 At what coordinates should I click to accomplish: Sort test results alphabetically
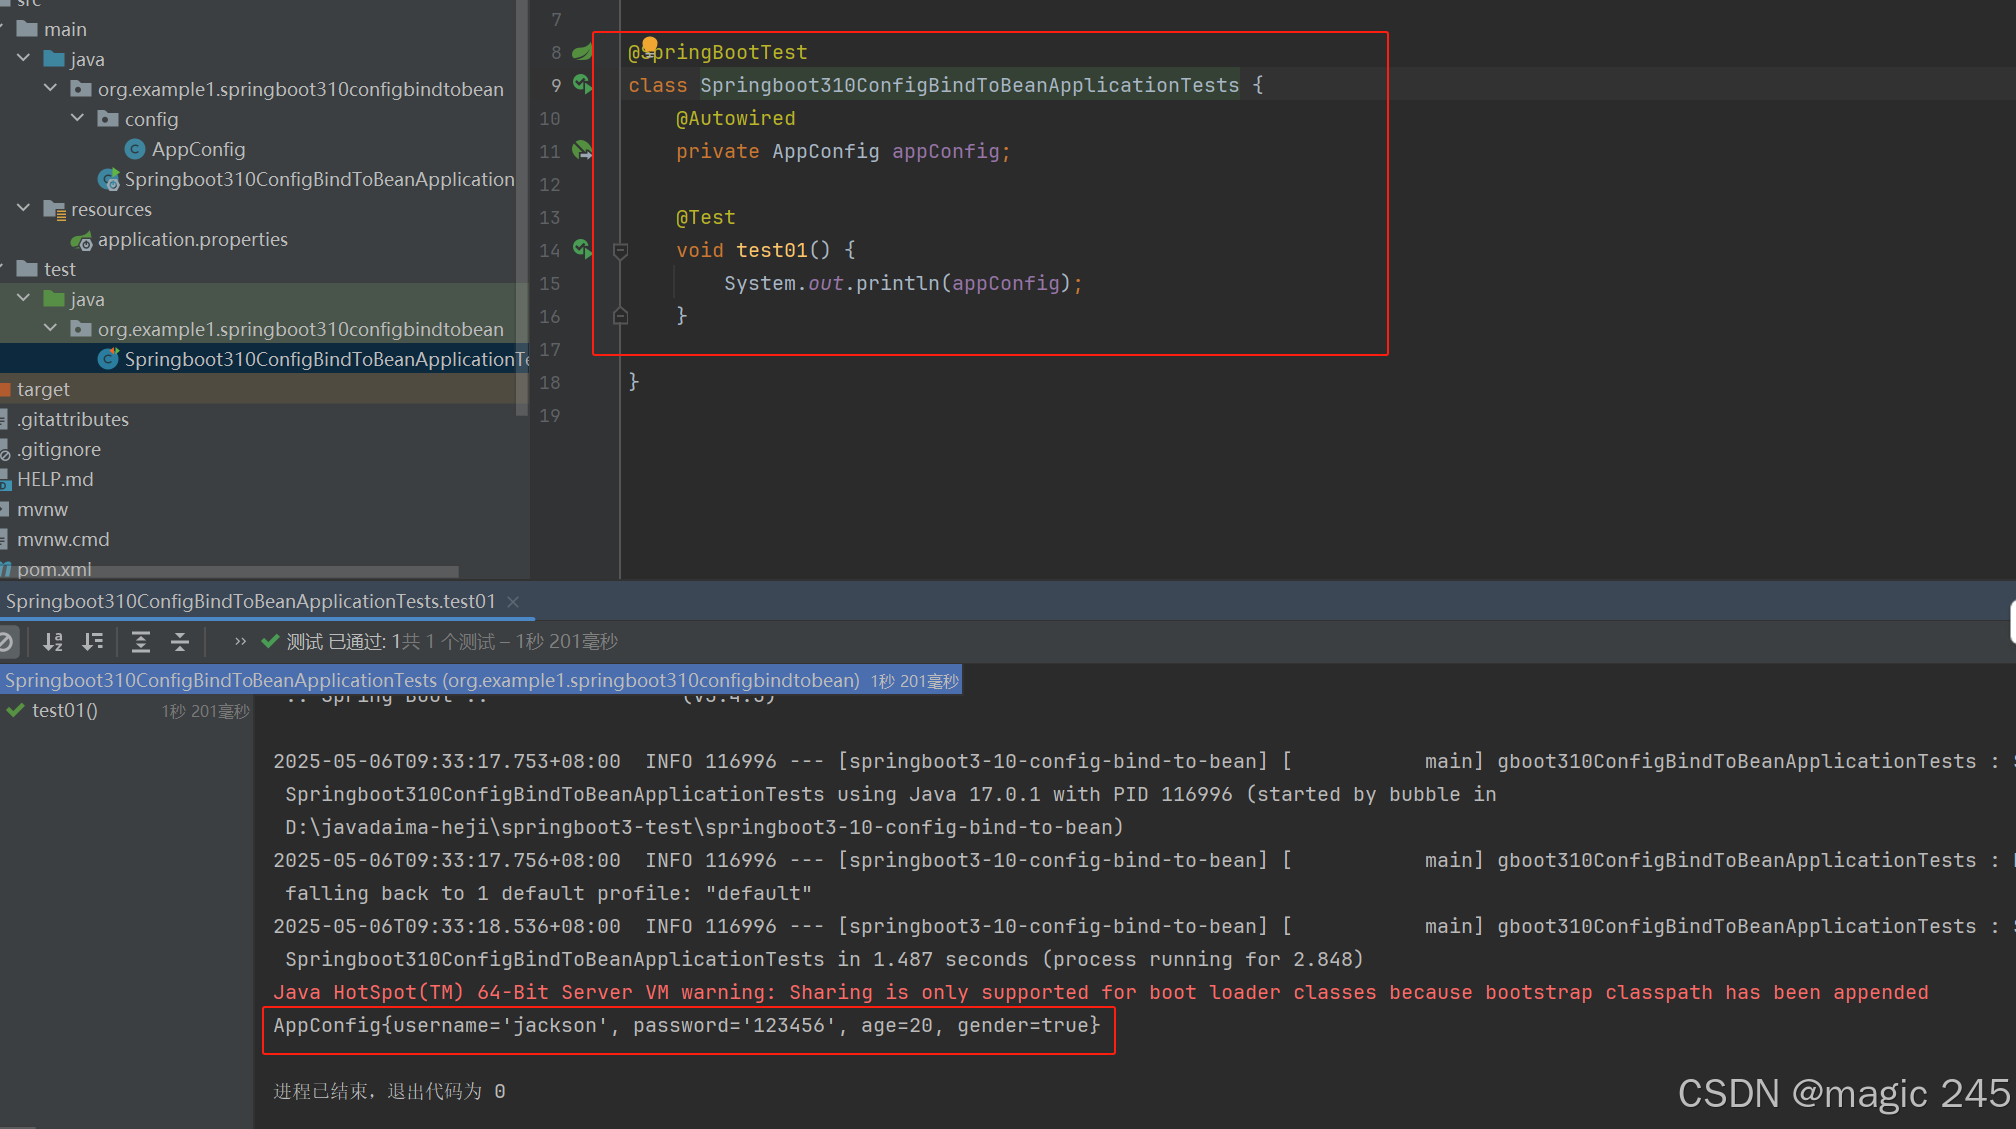click(53, 642)
